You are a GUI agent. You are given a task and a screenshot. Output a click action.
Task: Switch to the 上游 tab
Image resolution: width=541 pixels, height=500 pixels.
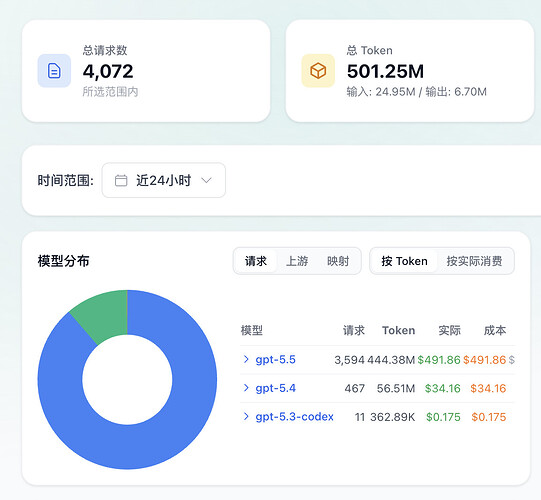[x=297, y=261]
